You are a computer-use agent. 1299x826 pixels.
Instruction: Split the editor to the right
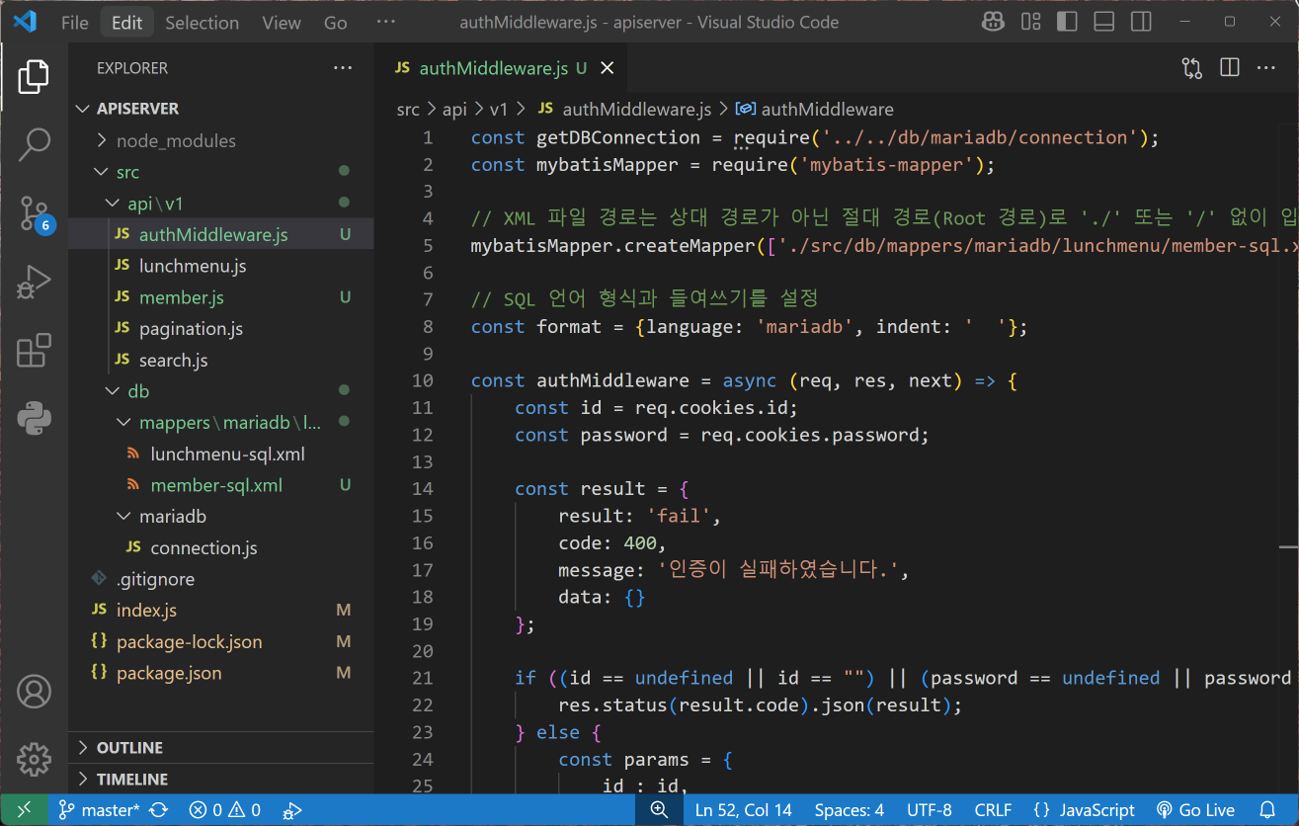point(1230,68)
